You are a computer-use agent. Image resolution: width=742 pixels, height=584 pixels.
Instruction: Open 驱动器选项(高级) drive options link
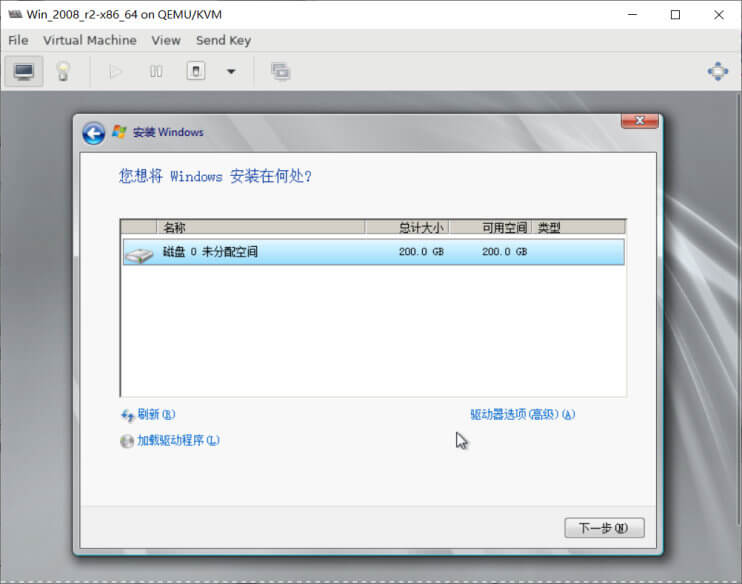point(522,415)
